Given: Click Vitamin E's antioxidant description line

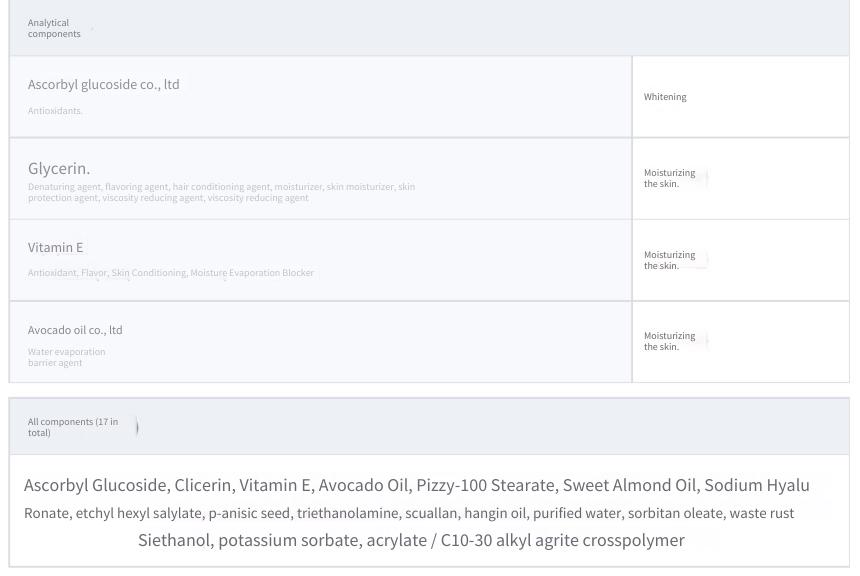Looking at the screenshot, I should (x=171, y=273).
